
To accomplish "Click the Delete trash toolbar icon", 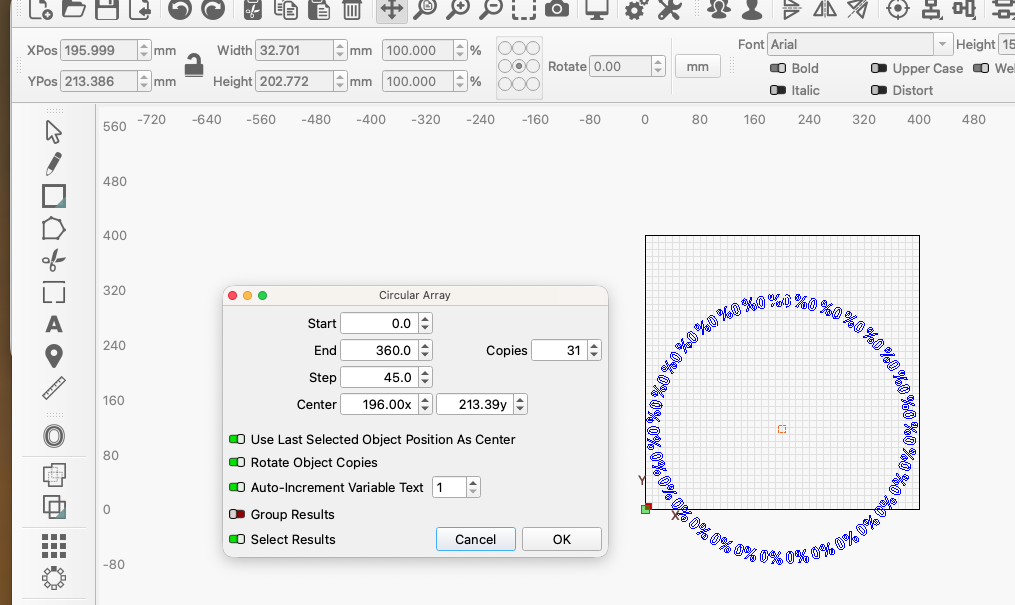I will [x=351, y=11].
